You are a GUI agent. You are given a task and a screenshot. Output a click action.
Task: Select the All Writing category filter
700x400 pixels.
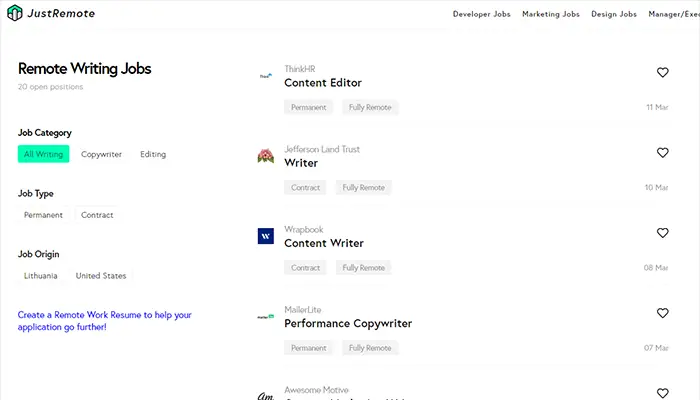43,154
